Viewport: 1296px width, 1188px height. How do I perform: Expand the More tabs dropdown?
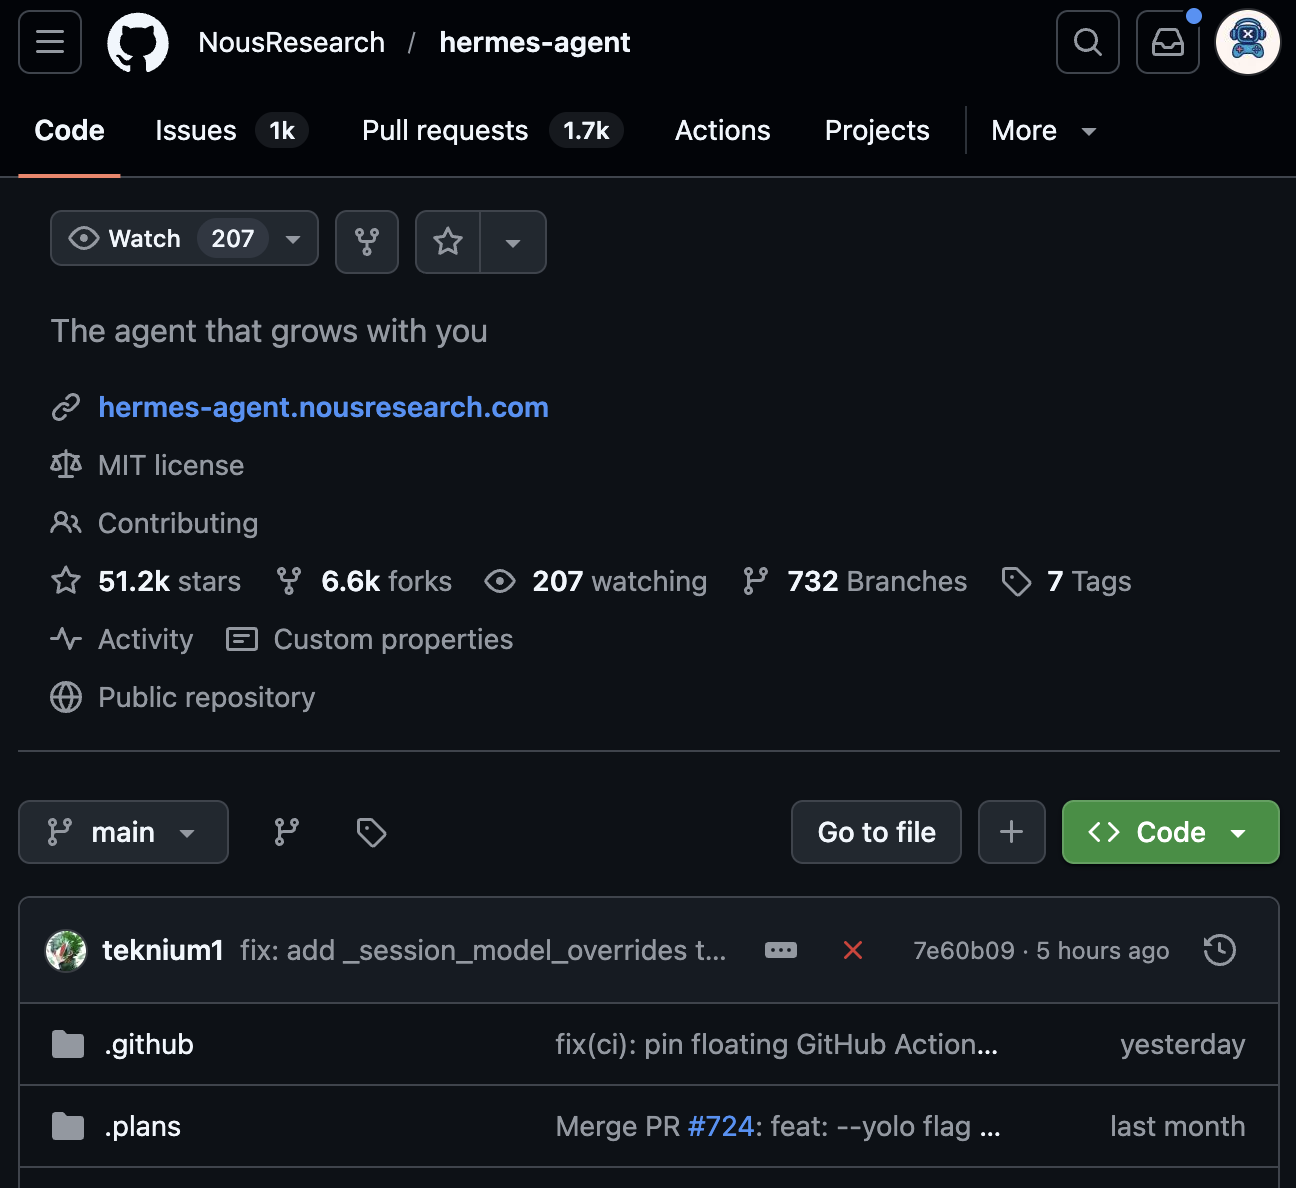(1044, 130)
